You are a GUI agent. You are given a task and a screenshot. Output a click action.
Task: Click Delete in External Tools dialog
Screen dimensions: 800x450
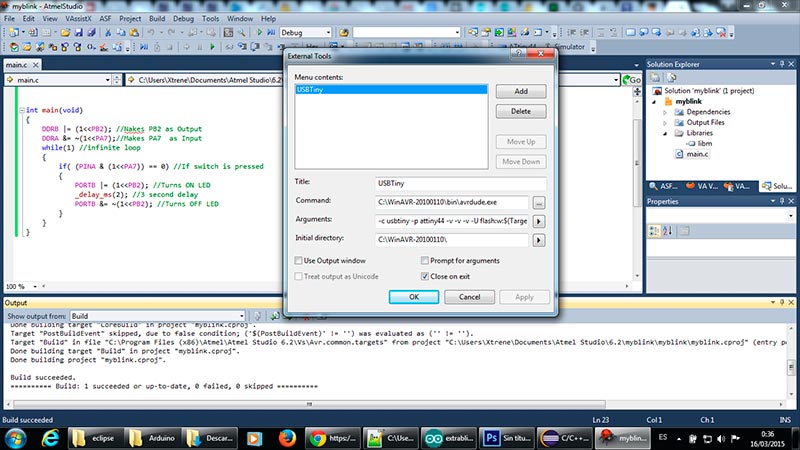pyautogui.click(x=521, y=111)
